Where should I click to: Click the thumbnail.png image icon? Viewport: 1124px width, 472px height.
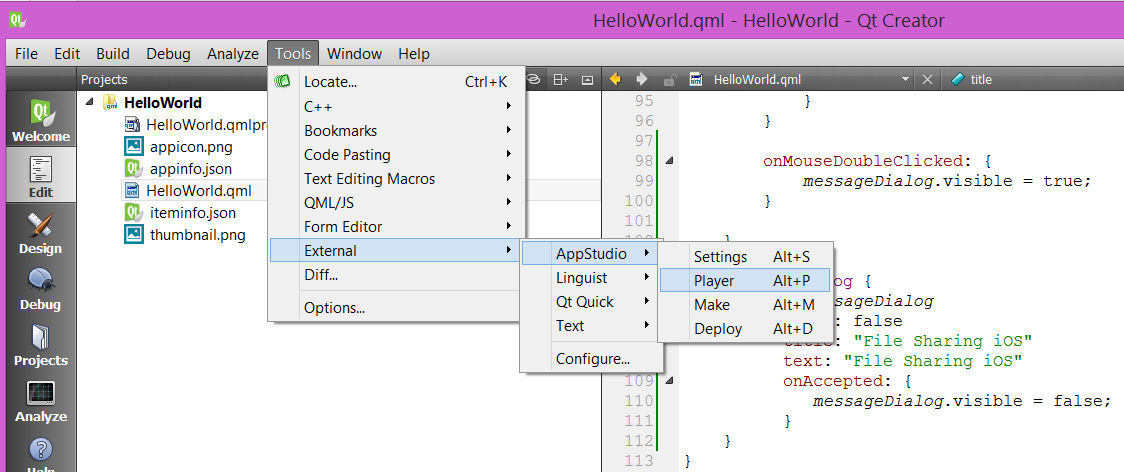pos(133,235)
